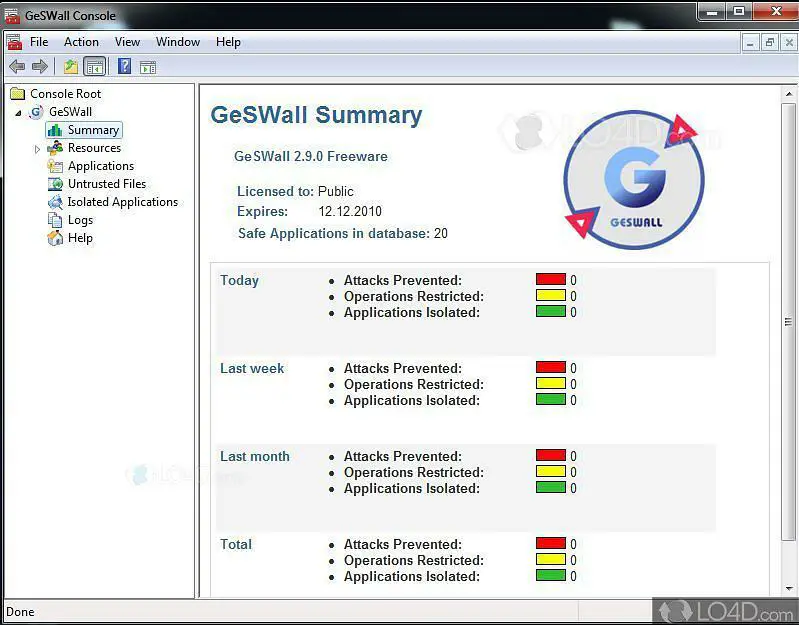
Task: Click 'Done' in the status bar
Action: 20,612
